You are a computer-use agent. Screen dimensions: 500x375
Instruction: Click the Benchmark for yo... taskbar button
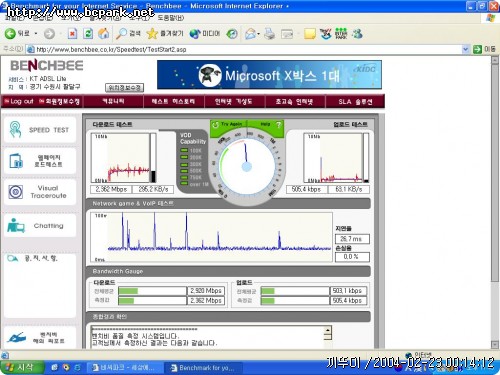pos(204,368)
